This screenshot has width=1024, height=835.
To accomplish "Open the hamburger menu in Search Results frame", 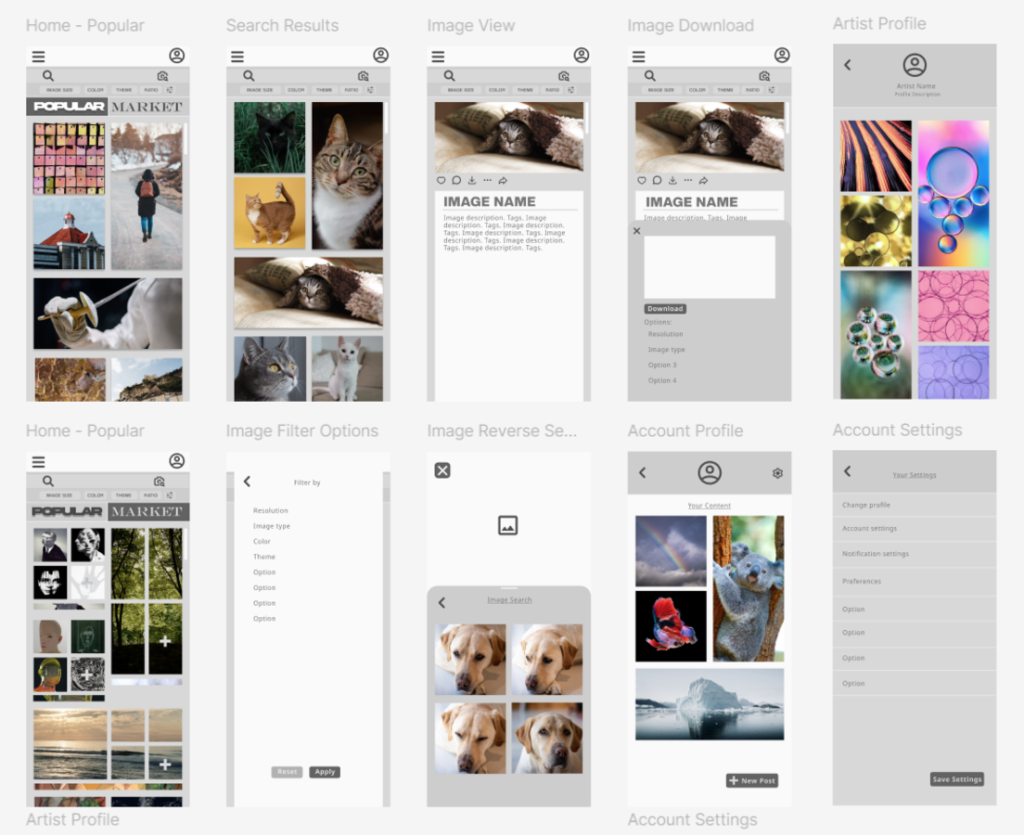I will (238, 57).
